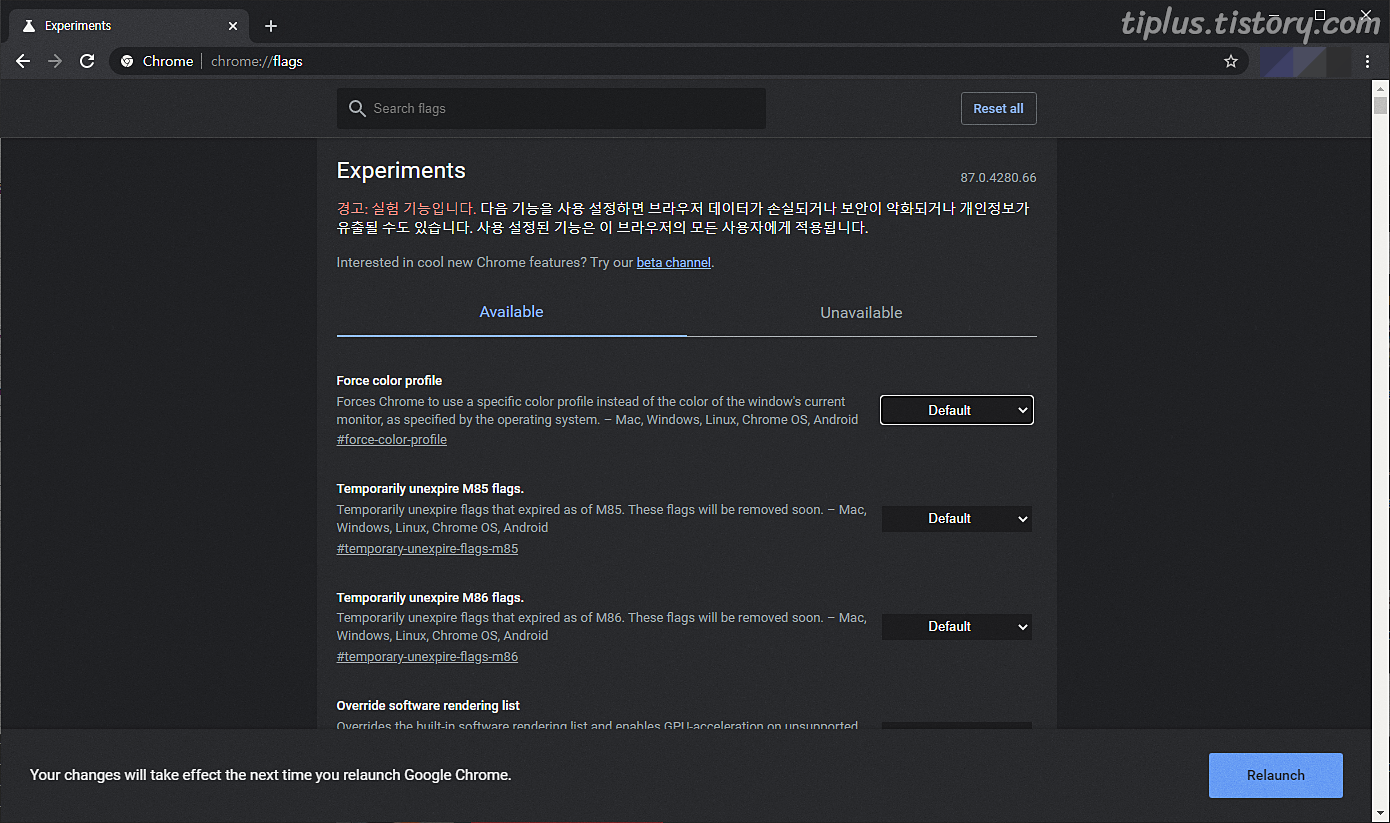Open the #temporary-unexpire-flags-m86 link
1390x823 pixels.
click(427, 657)
